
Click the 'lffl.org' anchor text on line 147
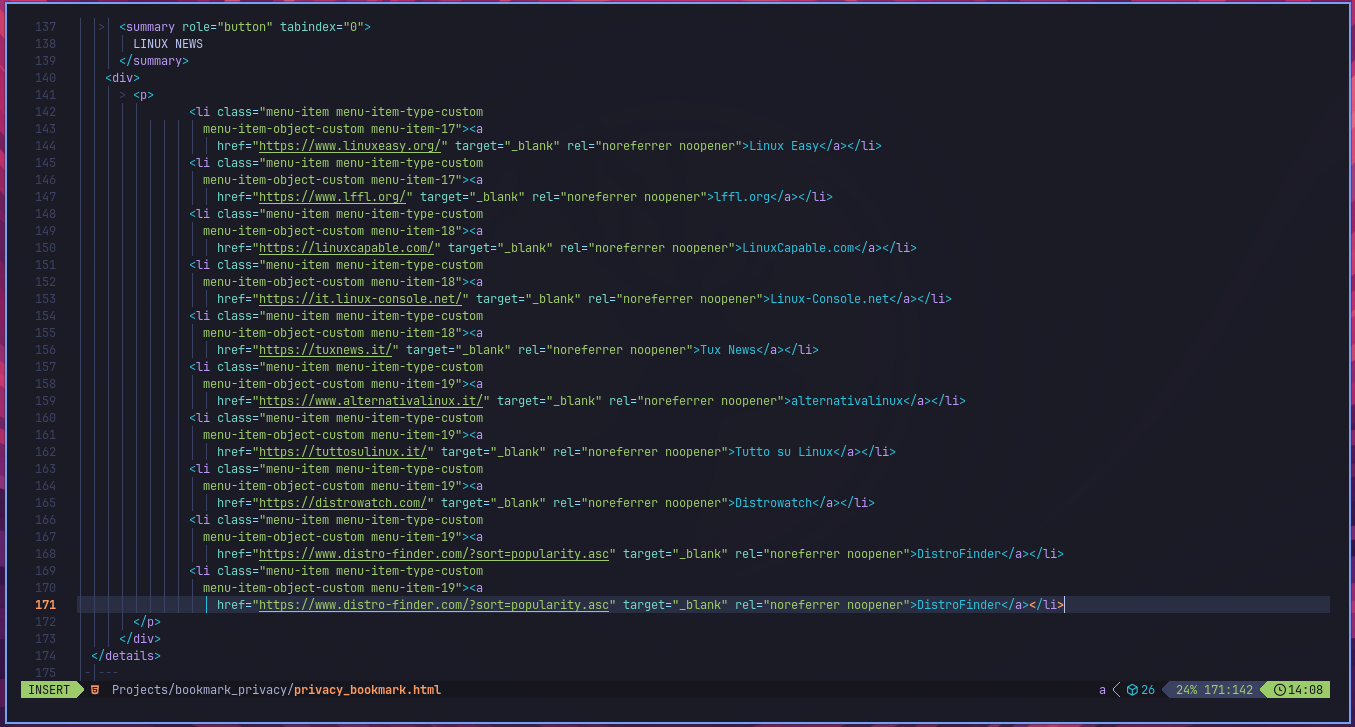pyautogui.click(x=742, y=197)
